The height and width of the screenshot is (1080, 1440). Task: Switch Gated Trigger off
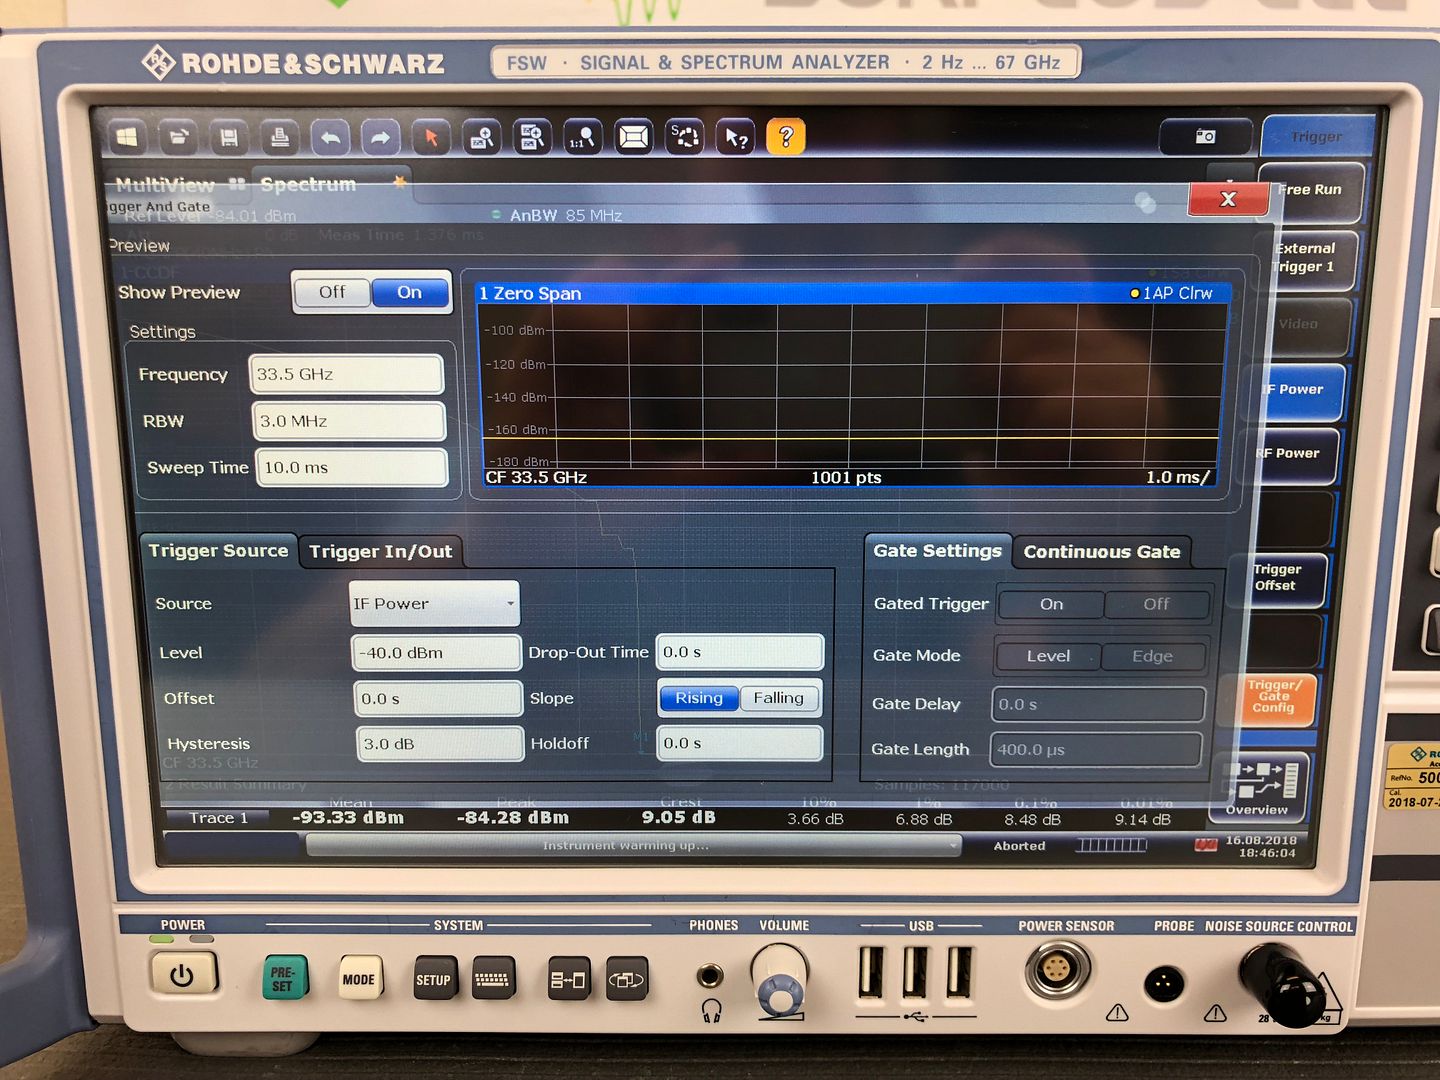tap(1156, 604)
